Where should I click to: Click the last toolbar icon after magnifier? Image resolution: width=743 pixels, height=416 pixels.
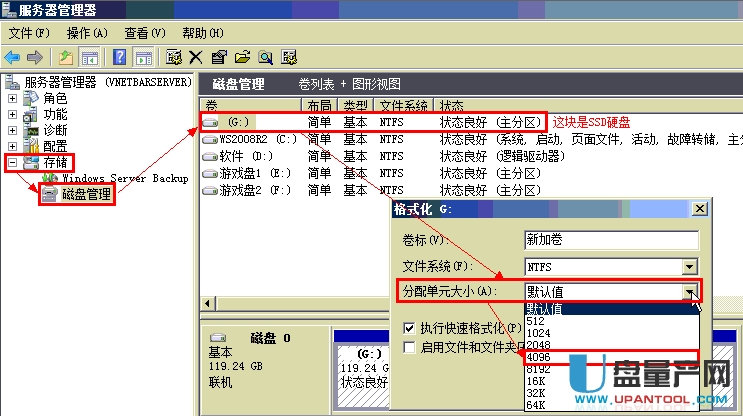pyautogui.click(x=289, y=58)
